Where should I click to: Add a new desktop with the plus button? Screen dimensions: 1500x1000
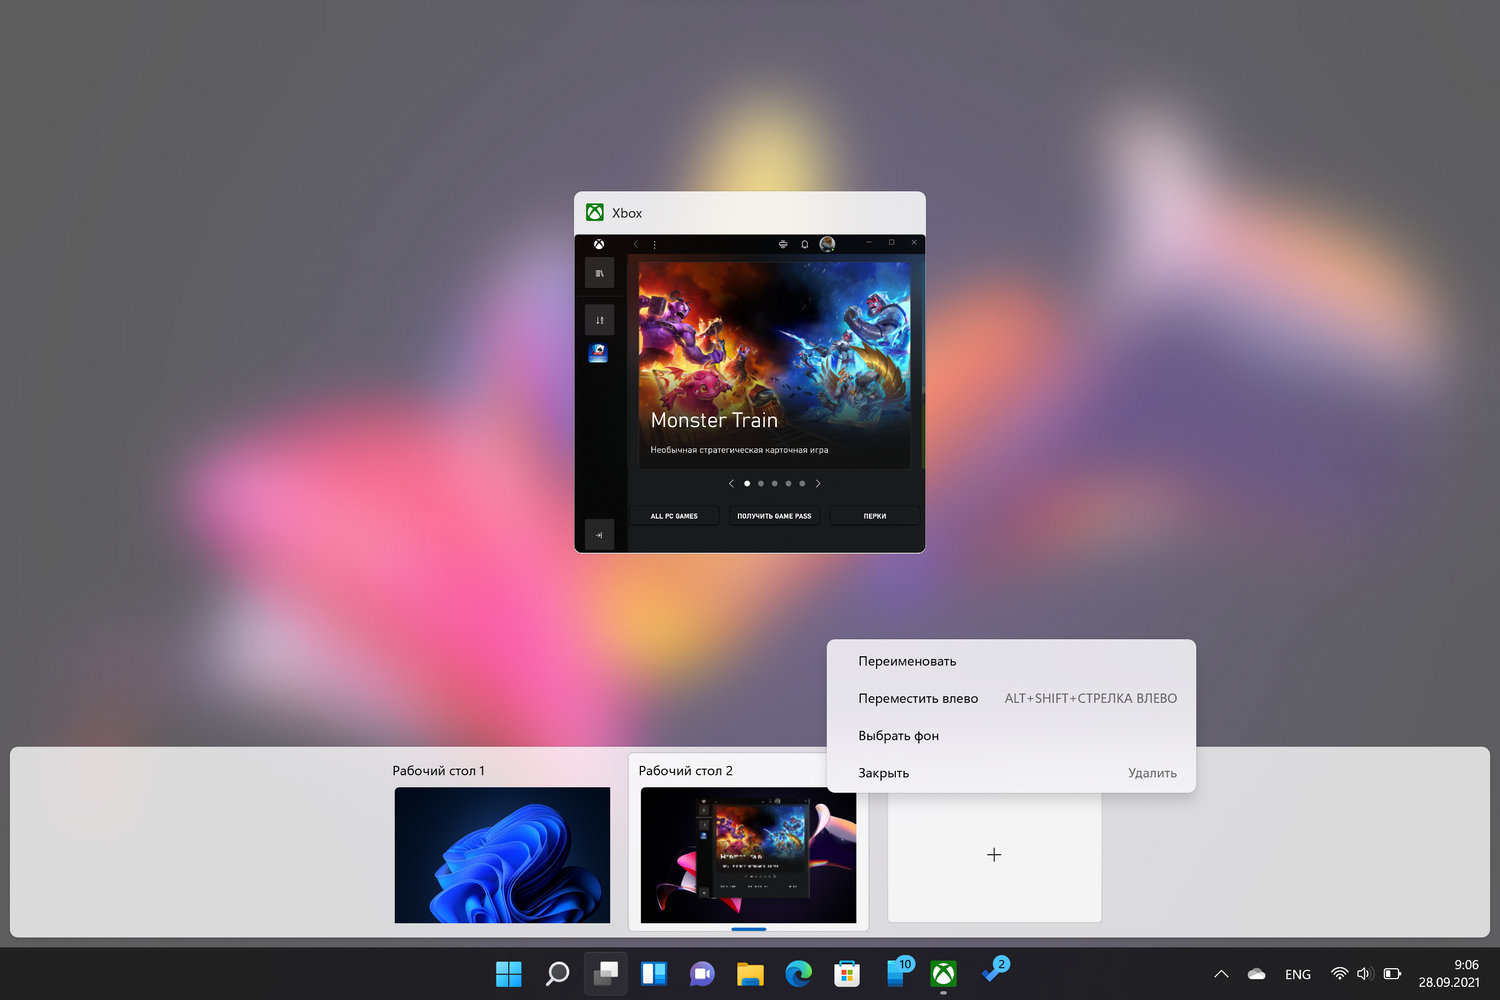(x=994, y=855)
